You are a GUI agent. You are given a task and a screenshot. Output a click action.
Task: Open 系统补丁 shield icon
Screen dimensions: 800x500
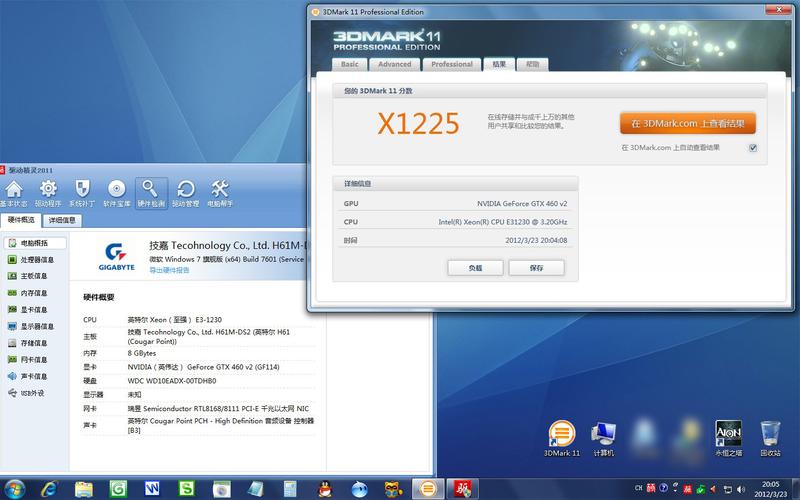click(x=82, y=193)
